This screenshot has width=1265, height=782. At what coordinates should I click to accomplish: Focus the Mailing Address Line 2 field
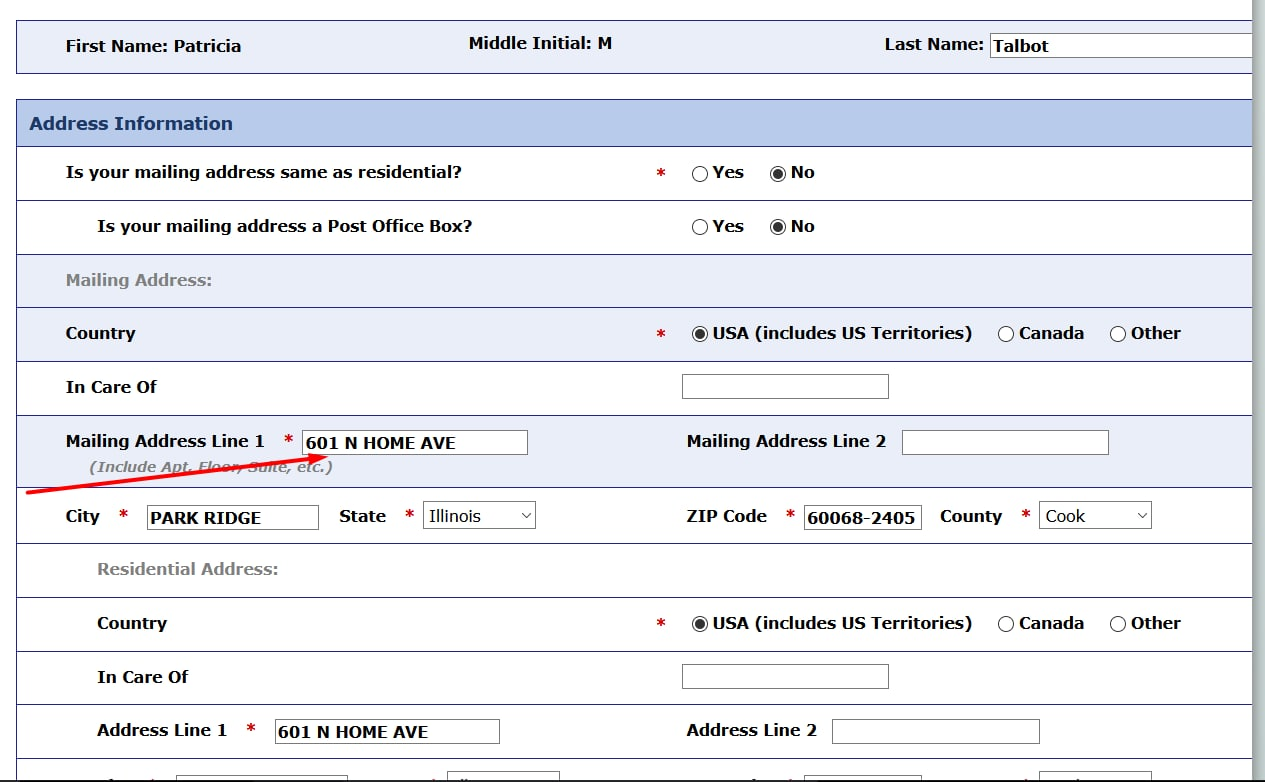pos(1004,443)
